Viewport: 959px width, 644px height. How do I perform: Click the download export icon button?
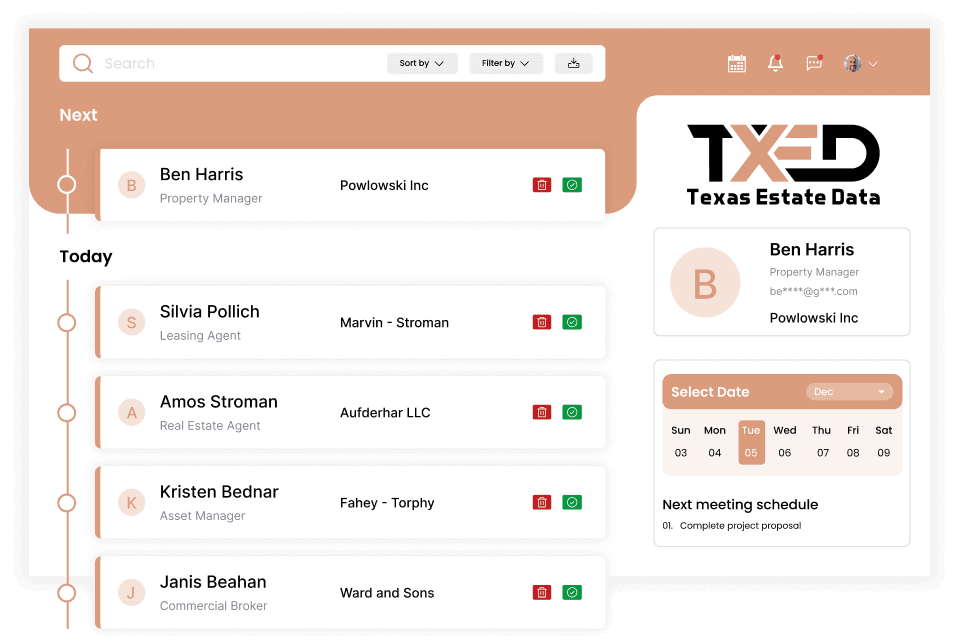pyautogui.click(x=573, y=63)
